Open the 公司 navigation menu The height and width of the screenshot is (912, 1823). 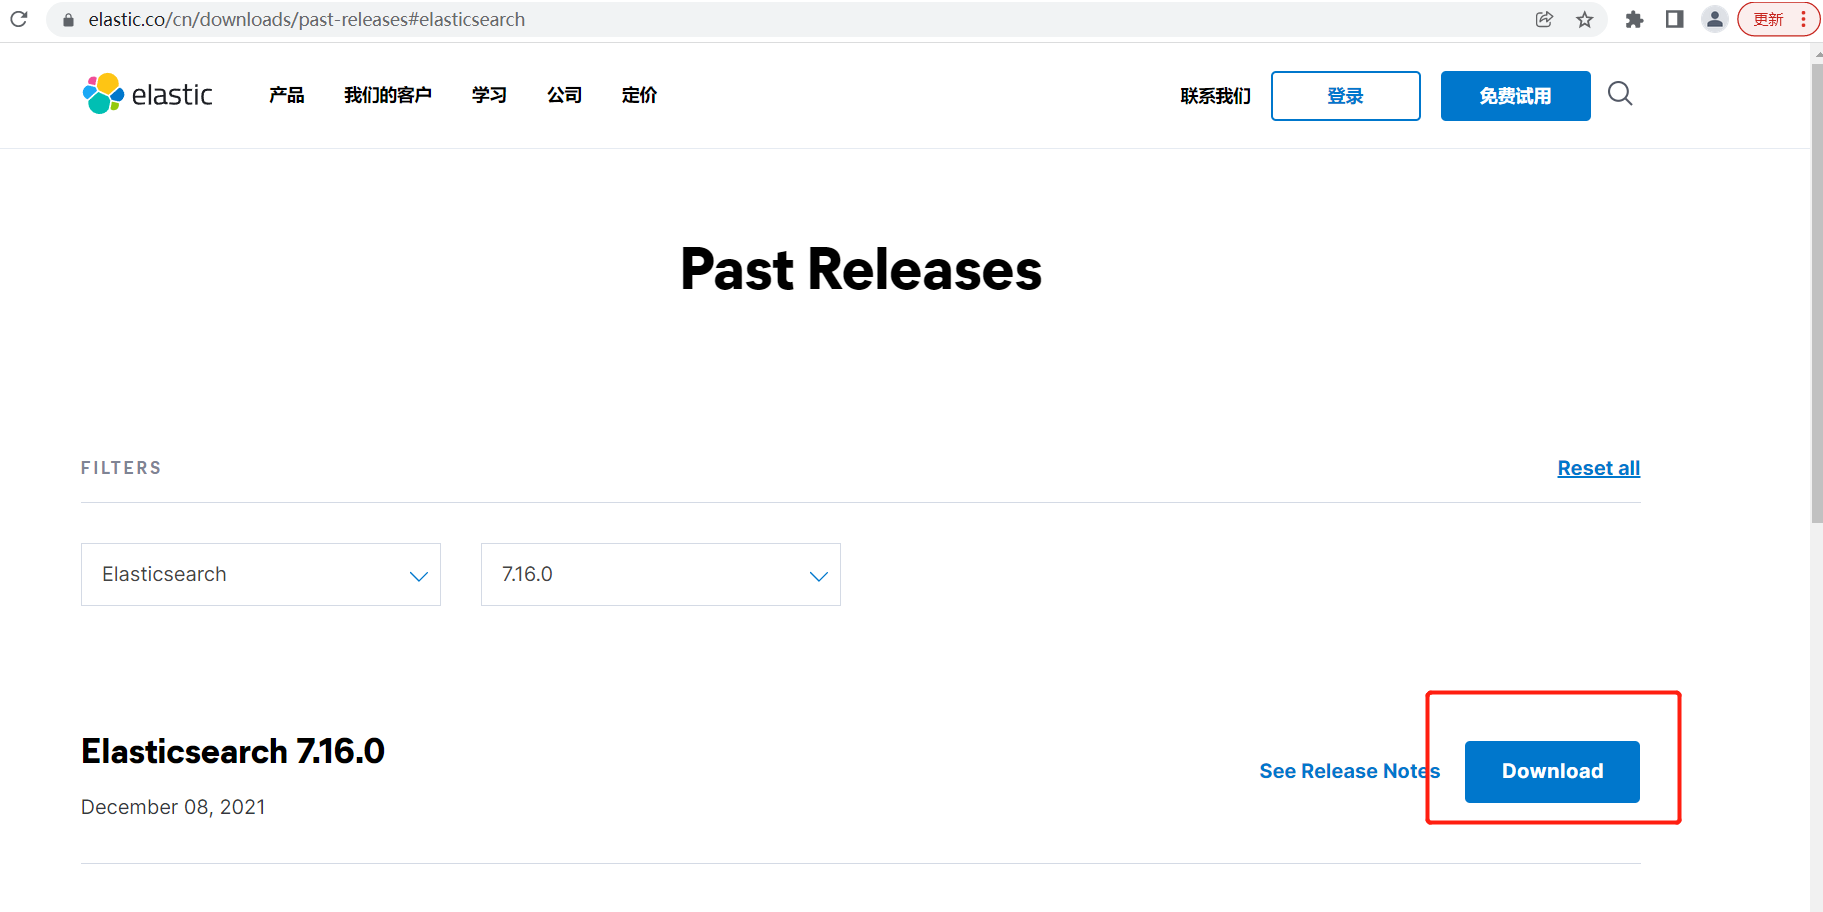(564, 95)
